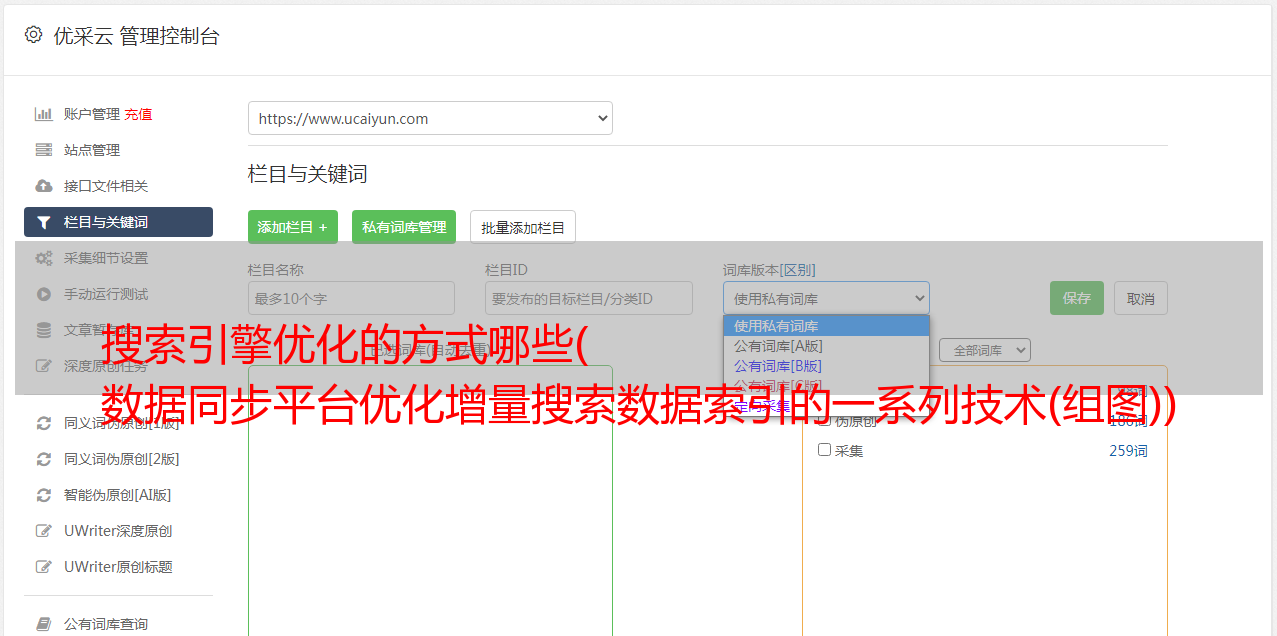Expand the 使用私有词库 version dropdown
This screenshot has width=1277, height=636.
pyautogui.click(x=826, y=298)
